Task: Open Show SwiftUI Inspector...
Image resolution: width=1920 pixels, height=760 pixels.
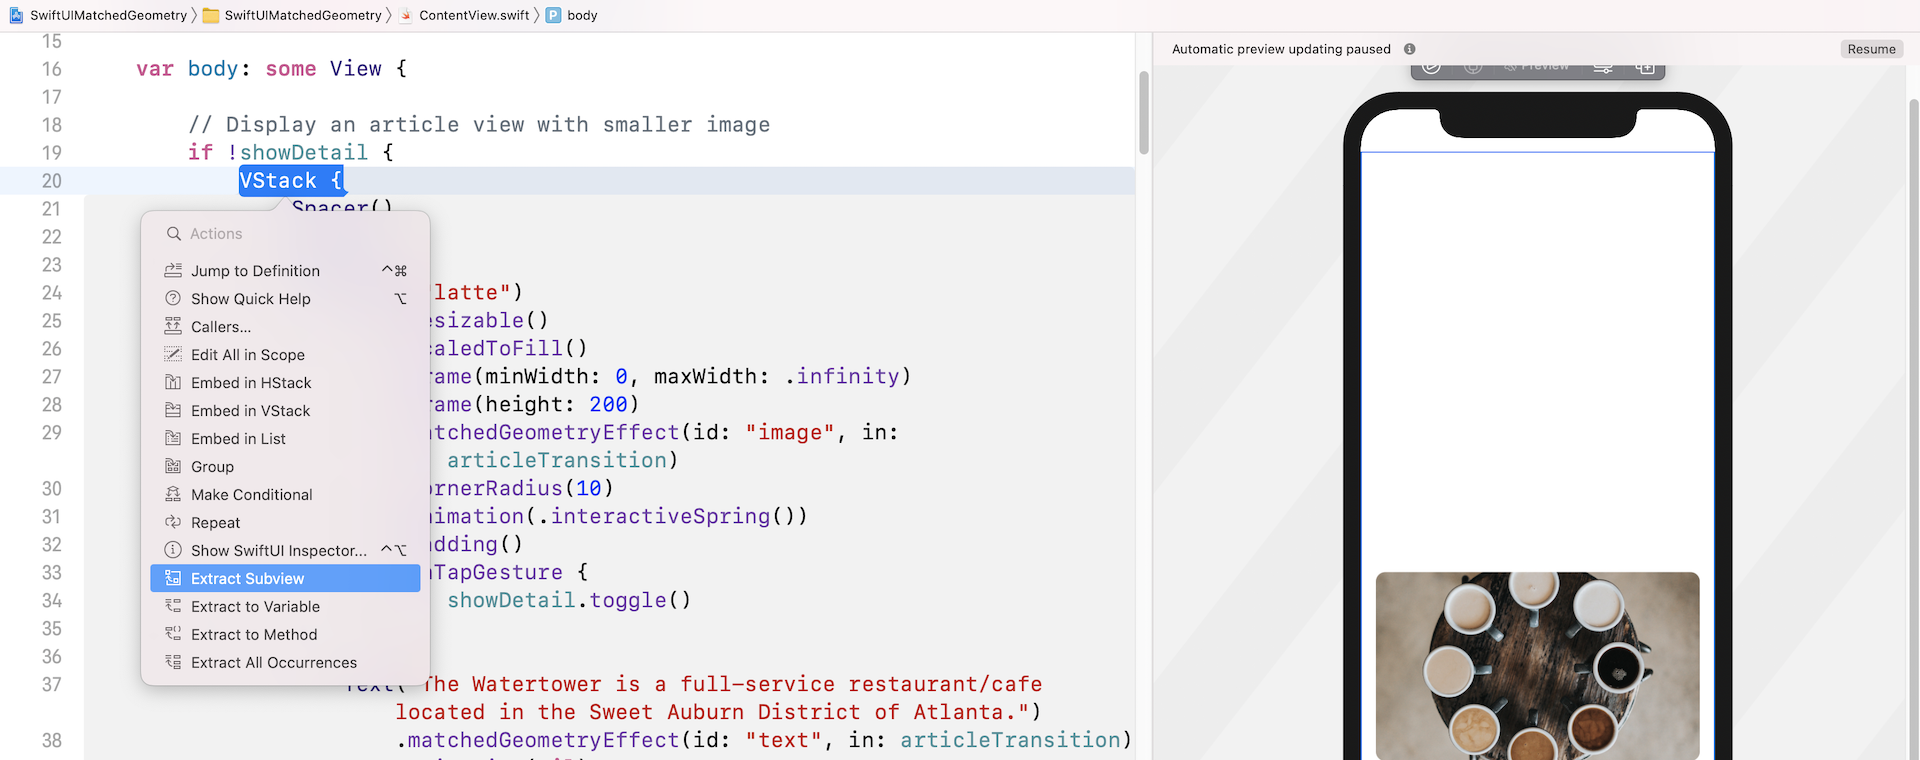Action: (285, 551)
